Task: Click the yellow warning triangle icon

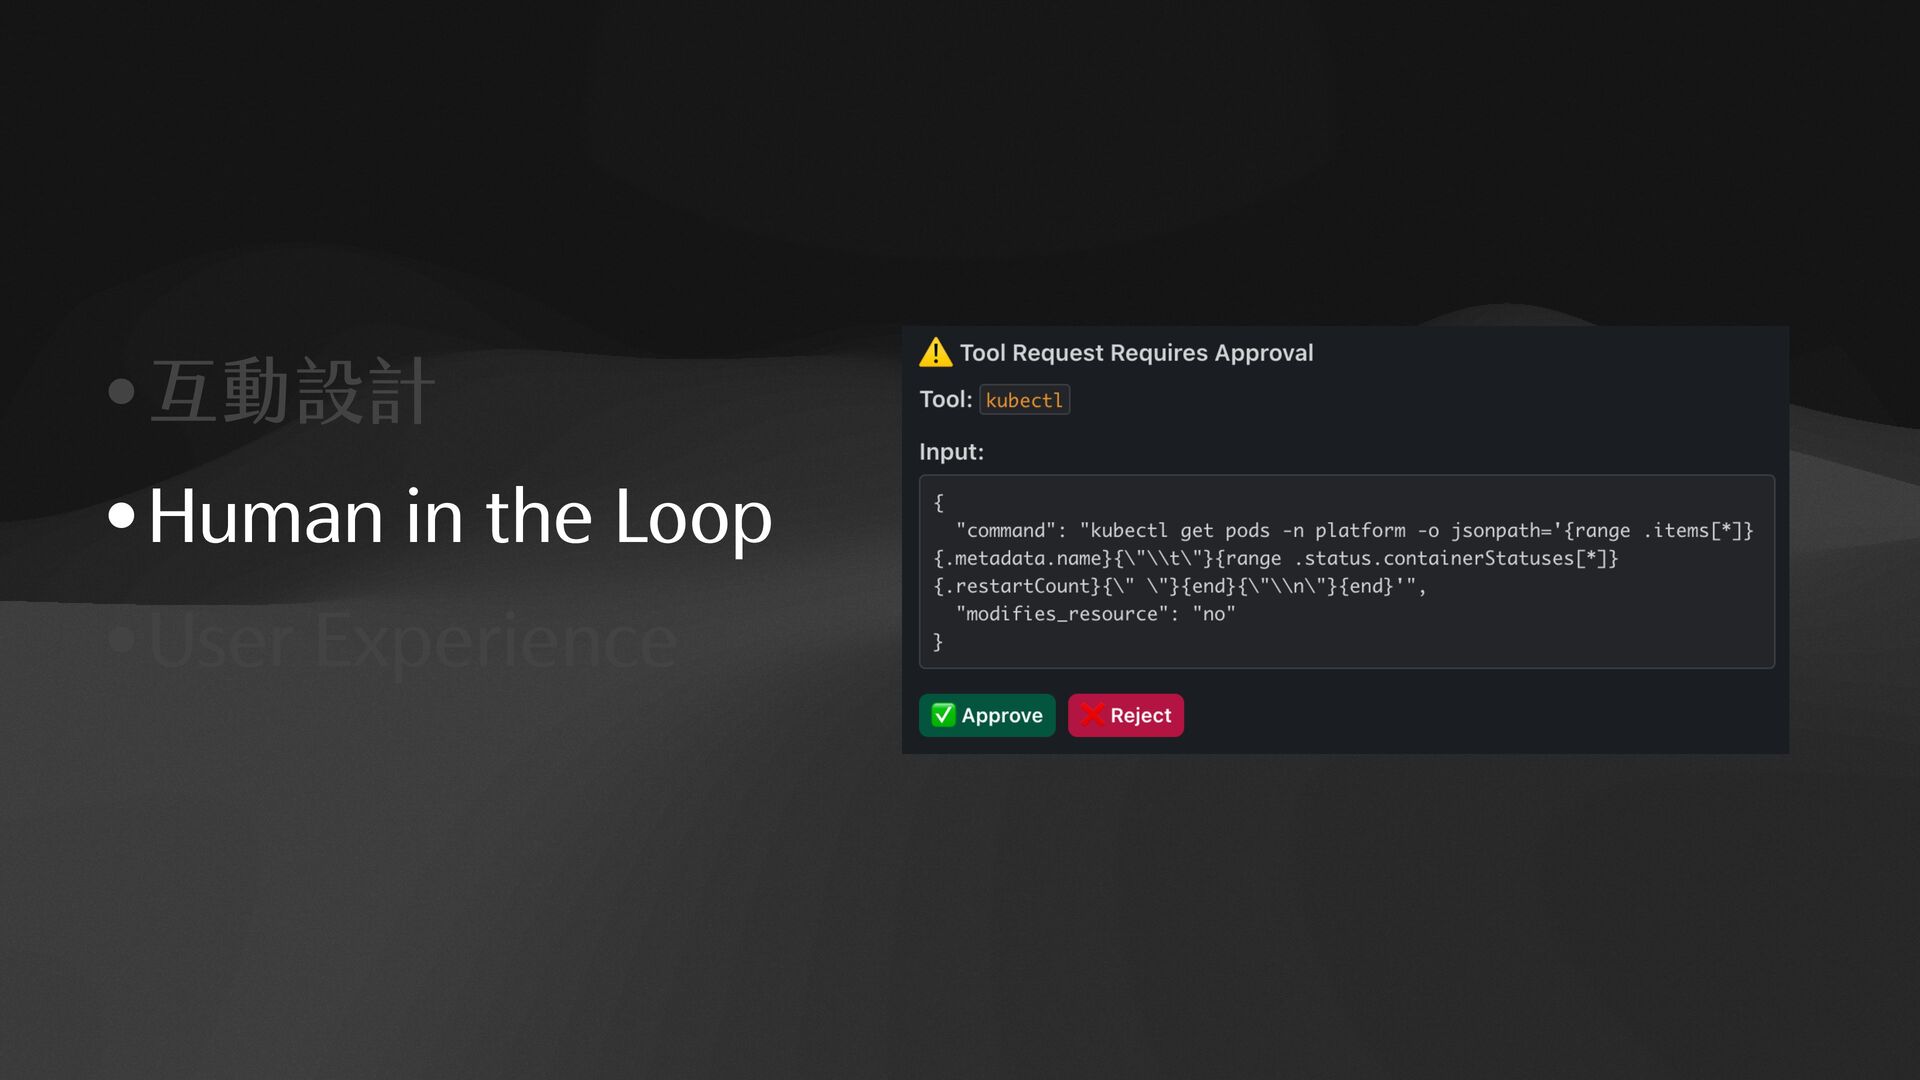Action: tap(935, 353)
